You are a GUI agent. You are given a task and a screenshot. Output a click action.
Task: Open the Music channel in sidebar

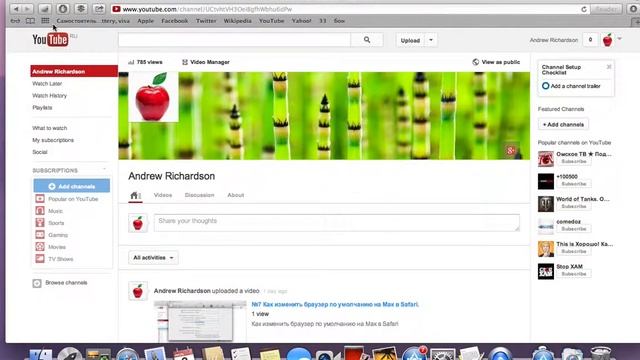point(49,211)
